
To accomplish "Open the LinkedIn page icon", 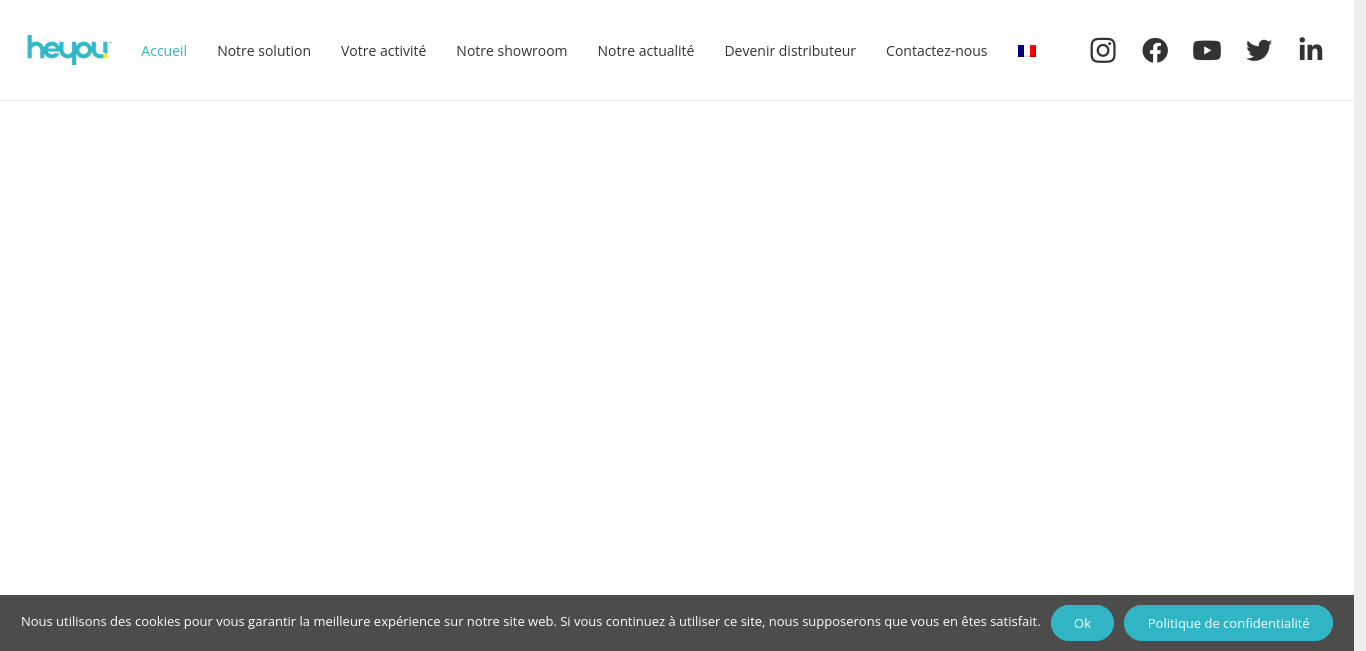I will [1311, 49].
